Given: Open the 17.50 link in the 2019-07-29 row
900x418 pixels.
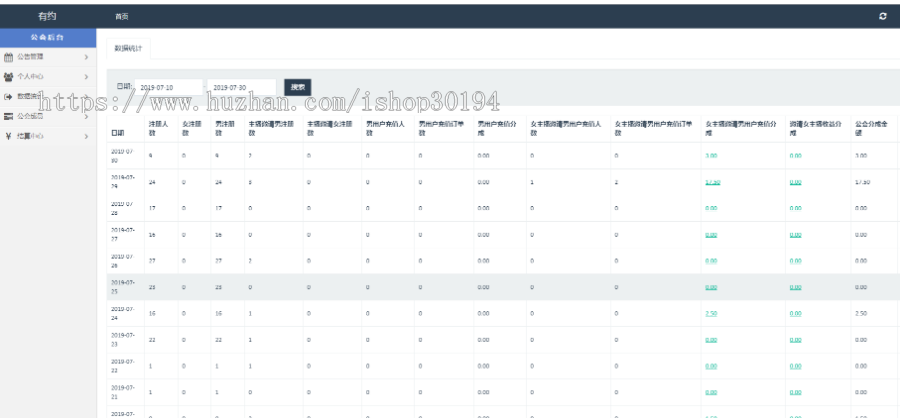Looking at the screenshot, I should 713,182.
